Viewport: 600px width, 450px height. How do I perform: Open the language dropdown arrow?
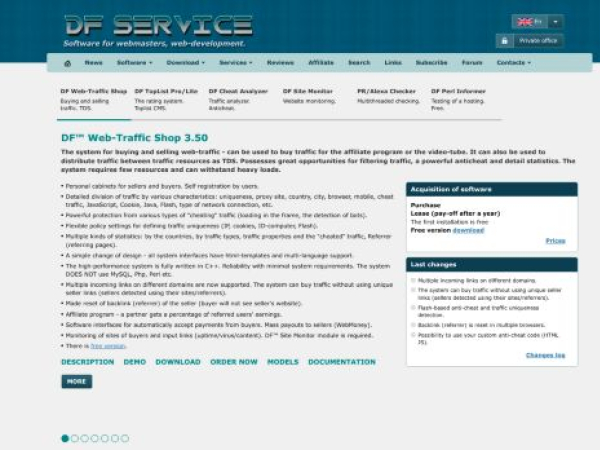click(556, 22)
